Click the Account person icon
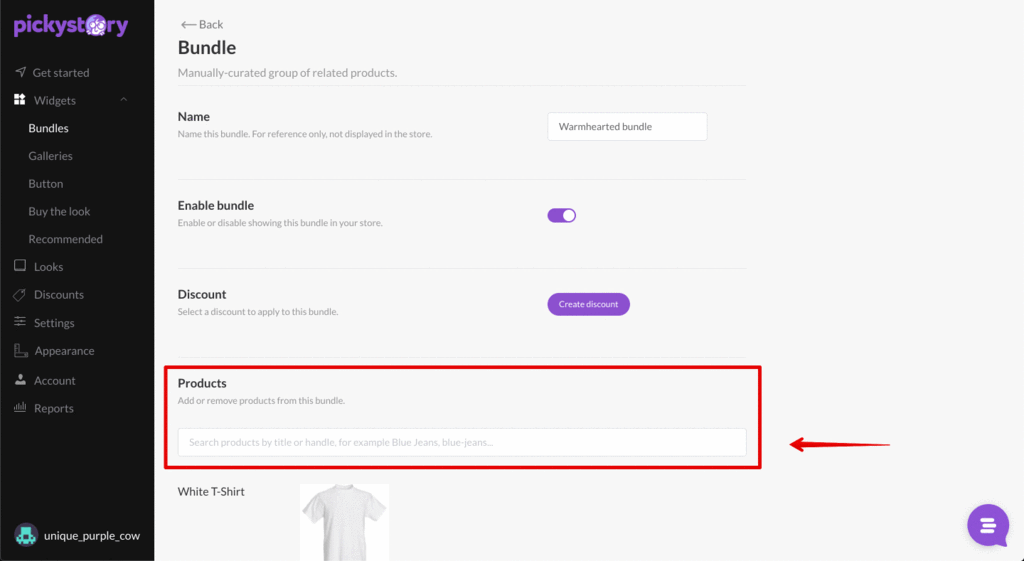 tap(20, 379)
